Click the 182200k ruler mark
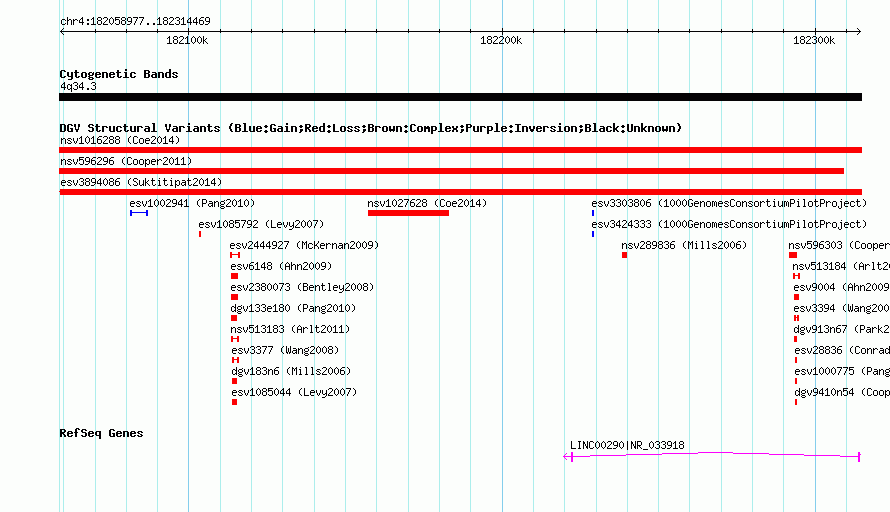This screenshot has height=512, width=890. [x=501, y=40]
